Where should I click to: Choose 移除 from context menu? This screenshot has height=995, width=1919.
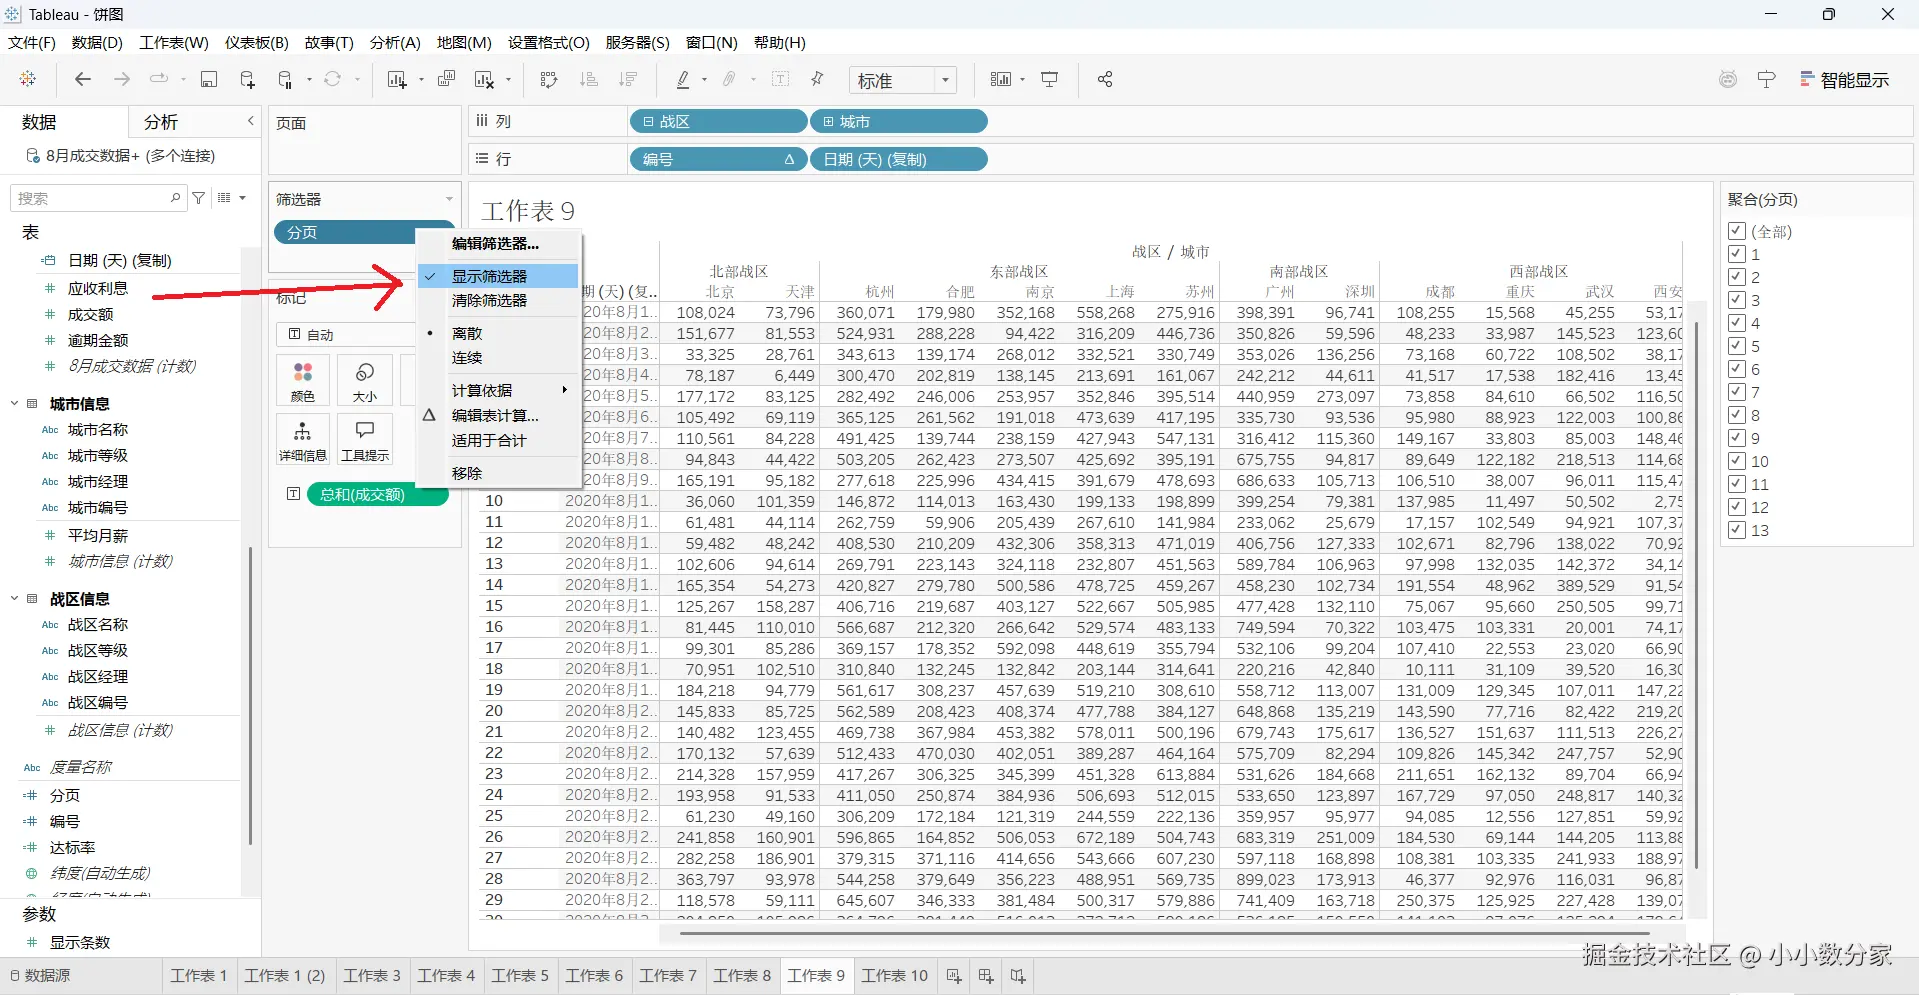(499, 473)
